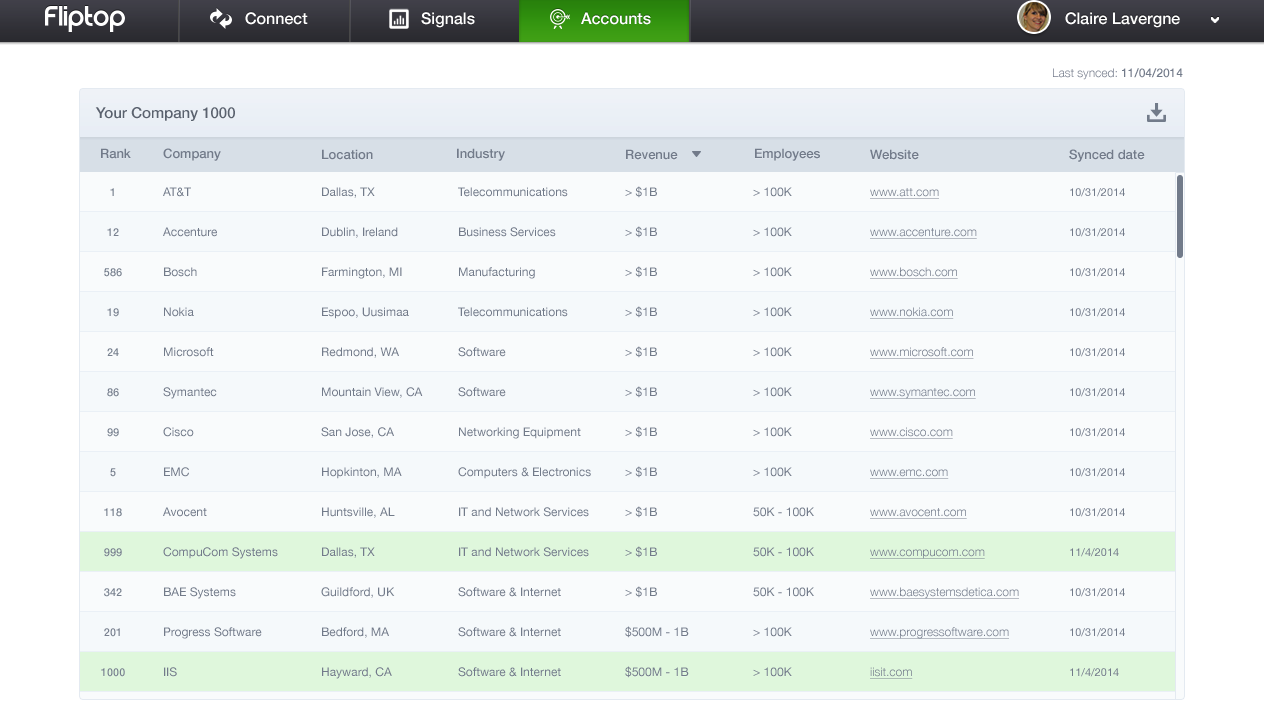The height and width of the screenshot is (707, 1264).
Task: Open www.avocent.com link
Action: [x=918, y=512]
